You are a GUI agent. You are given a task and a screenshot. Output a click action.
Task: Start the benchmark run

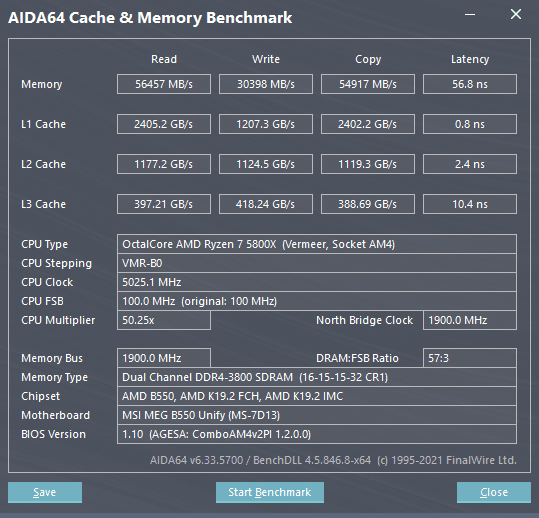270,492
